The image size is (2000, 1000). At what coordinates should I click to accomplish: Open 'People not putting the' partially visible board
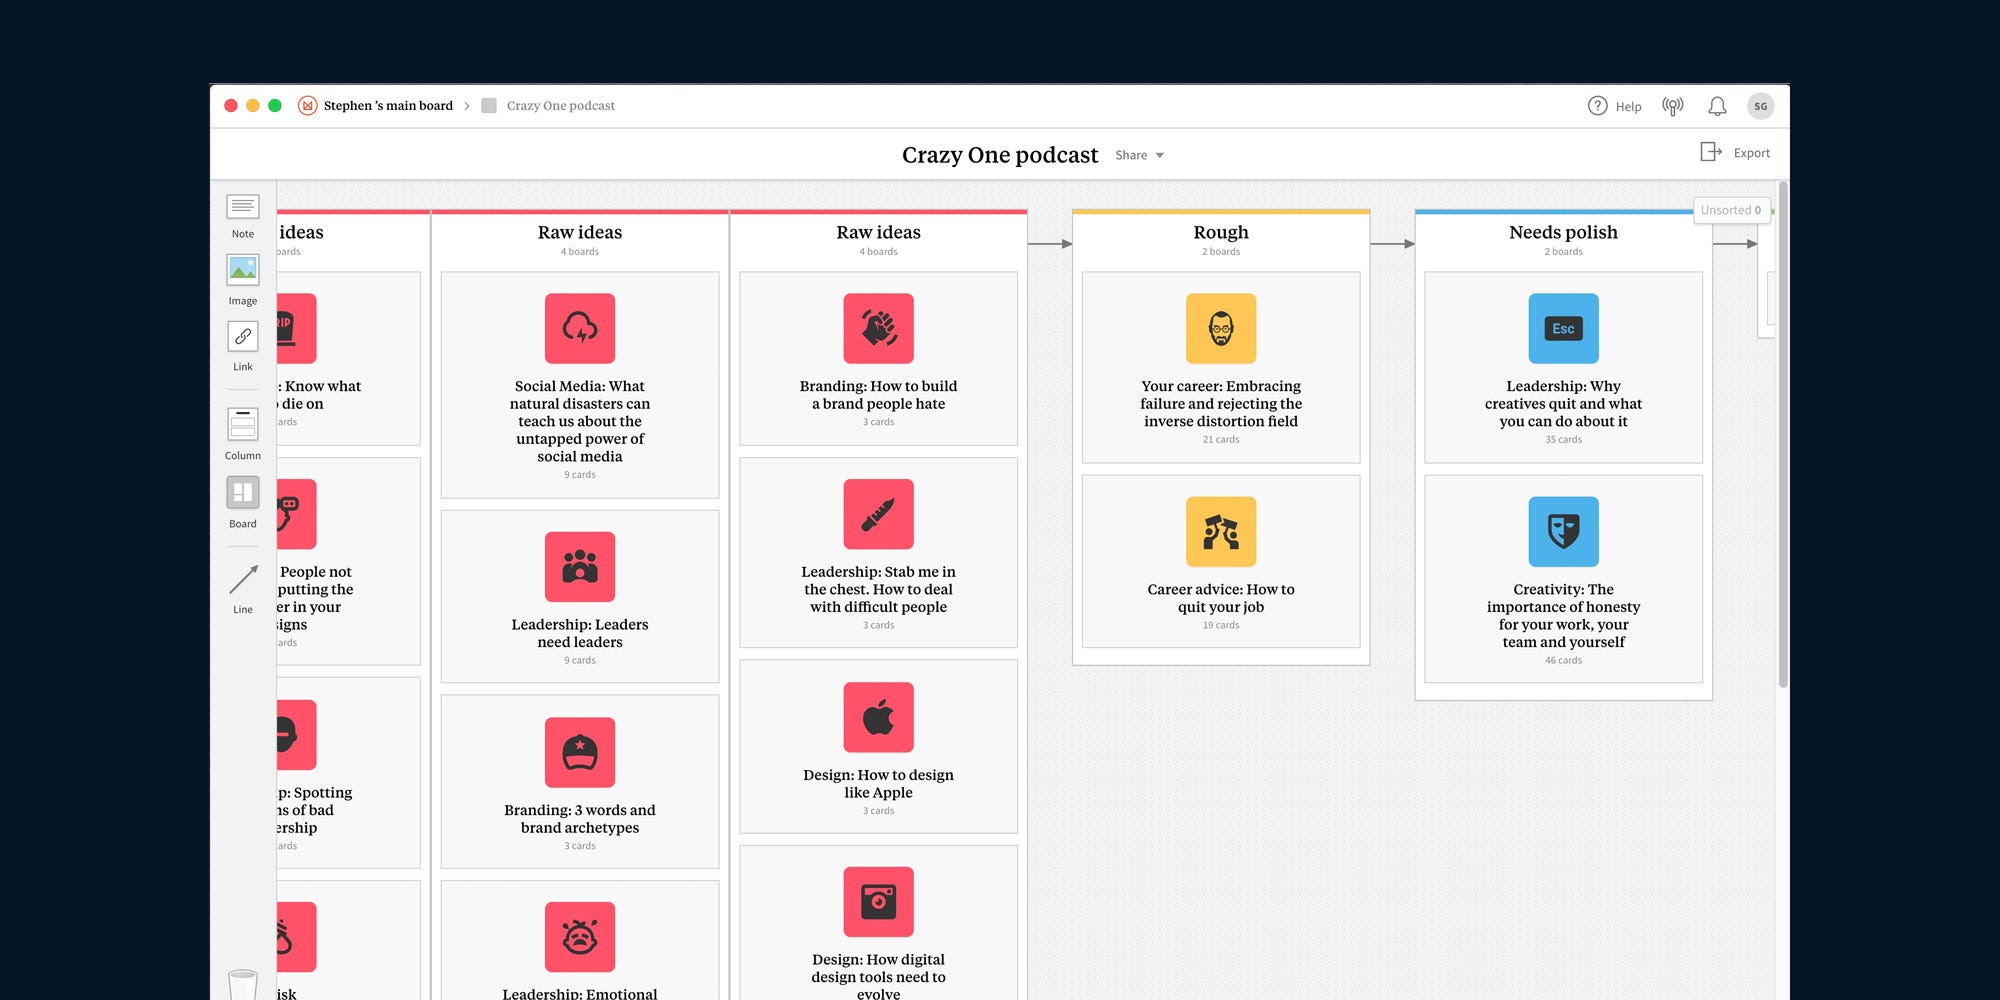[348, 561]
